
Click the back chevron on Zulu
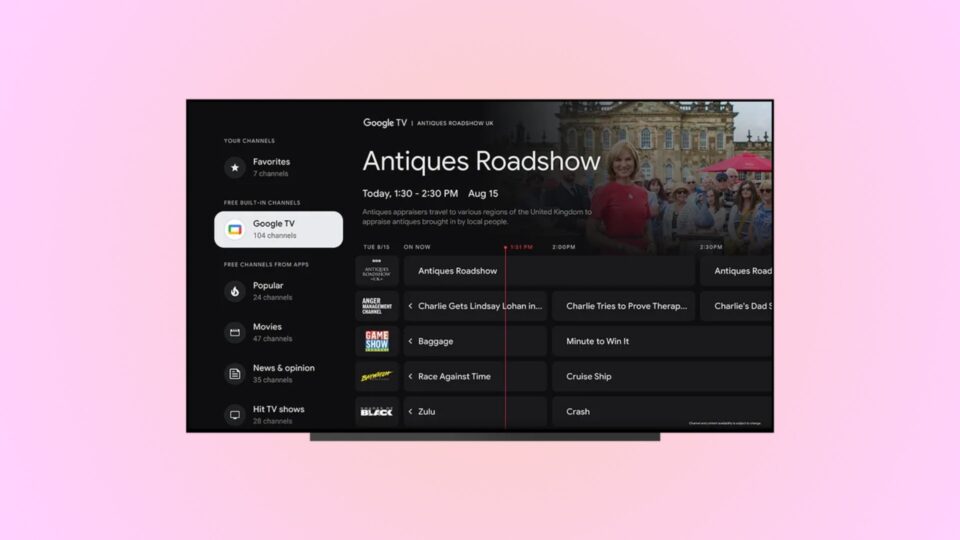[x=411, y=412]
